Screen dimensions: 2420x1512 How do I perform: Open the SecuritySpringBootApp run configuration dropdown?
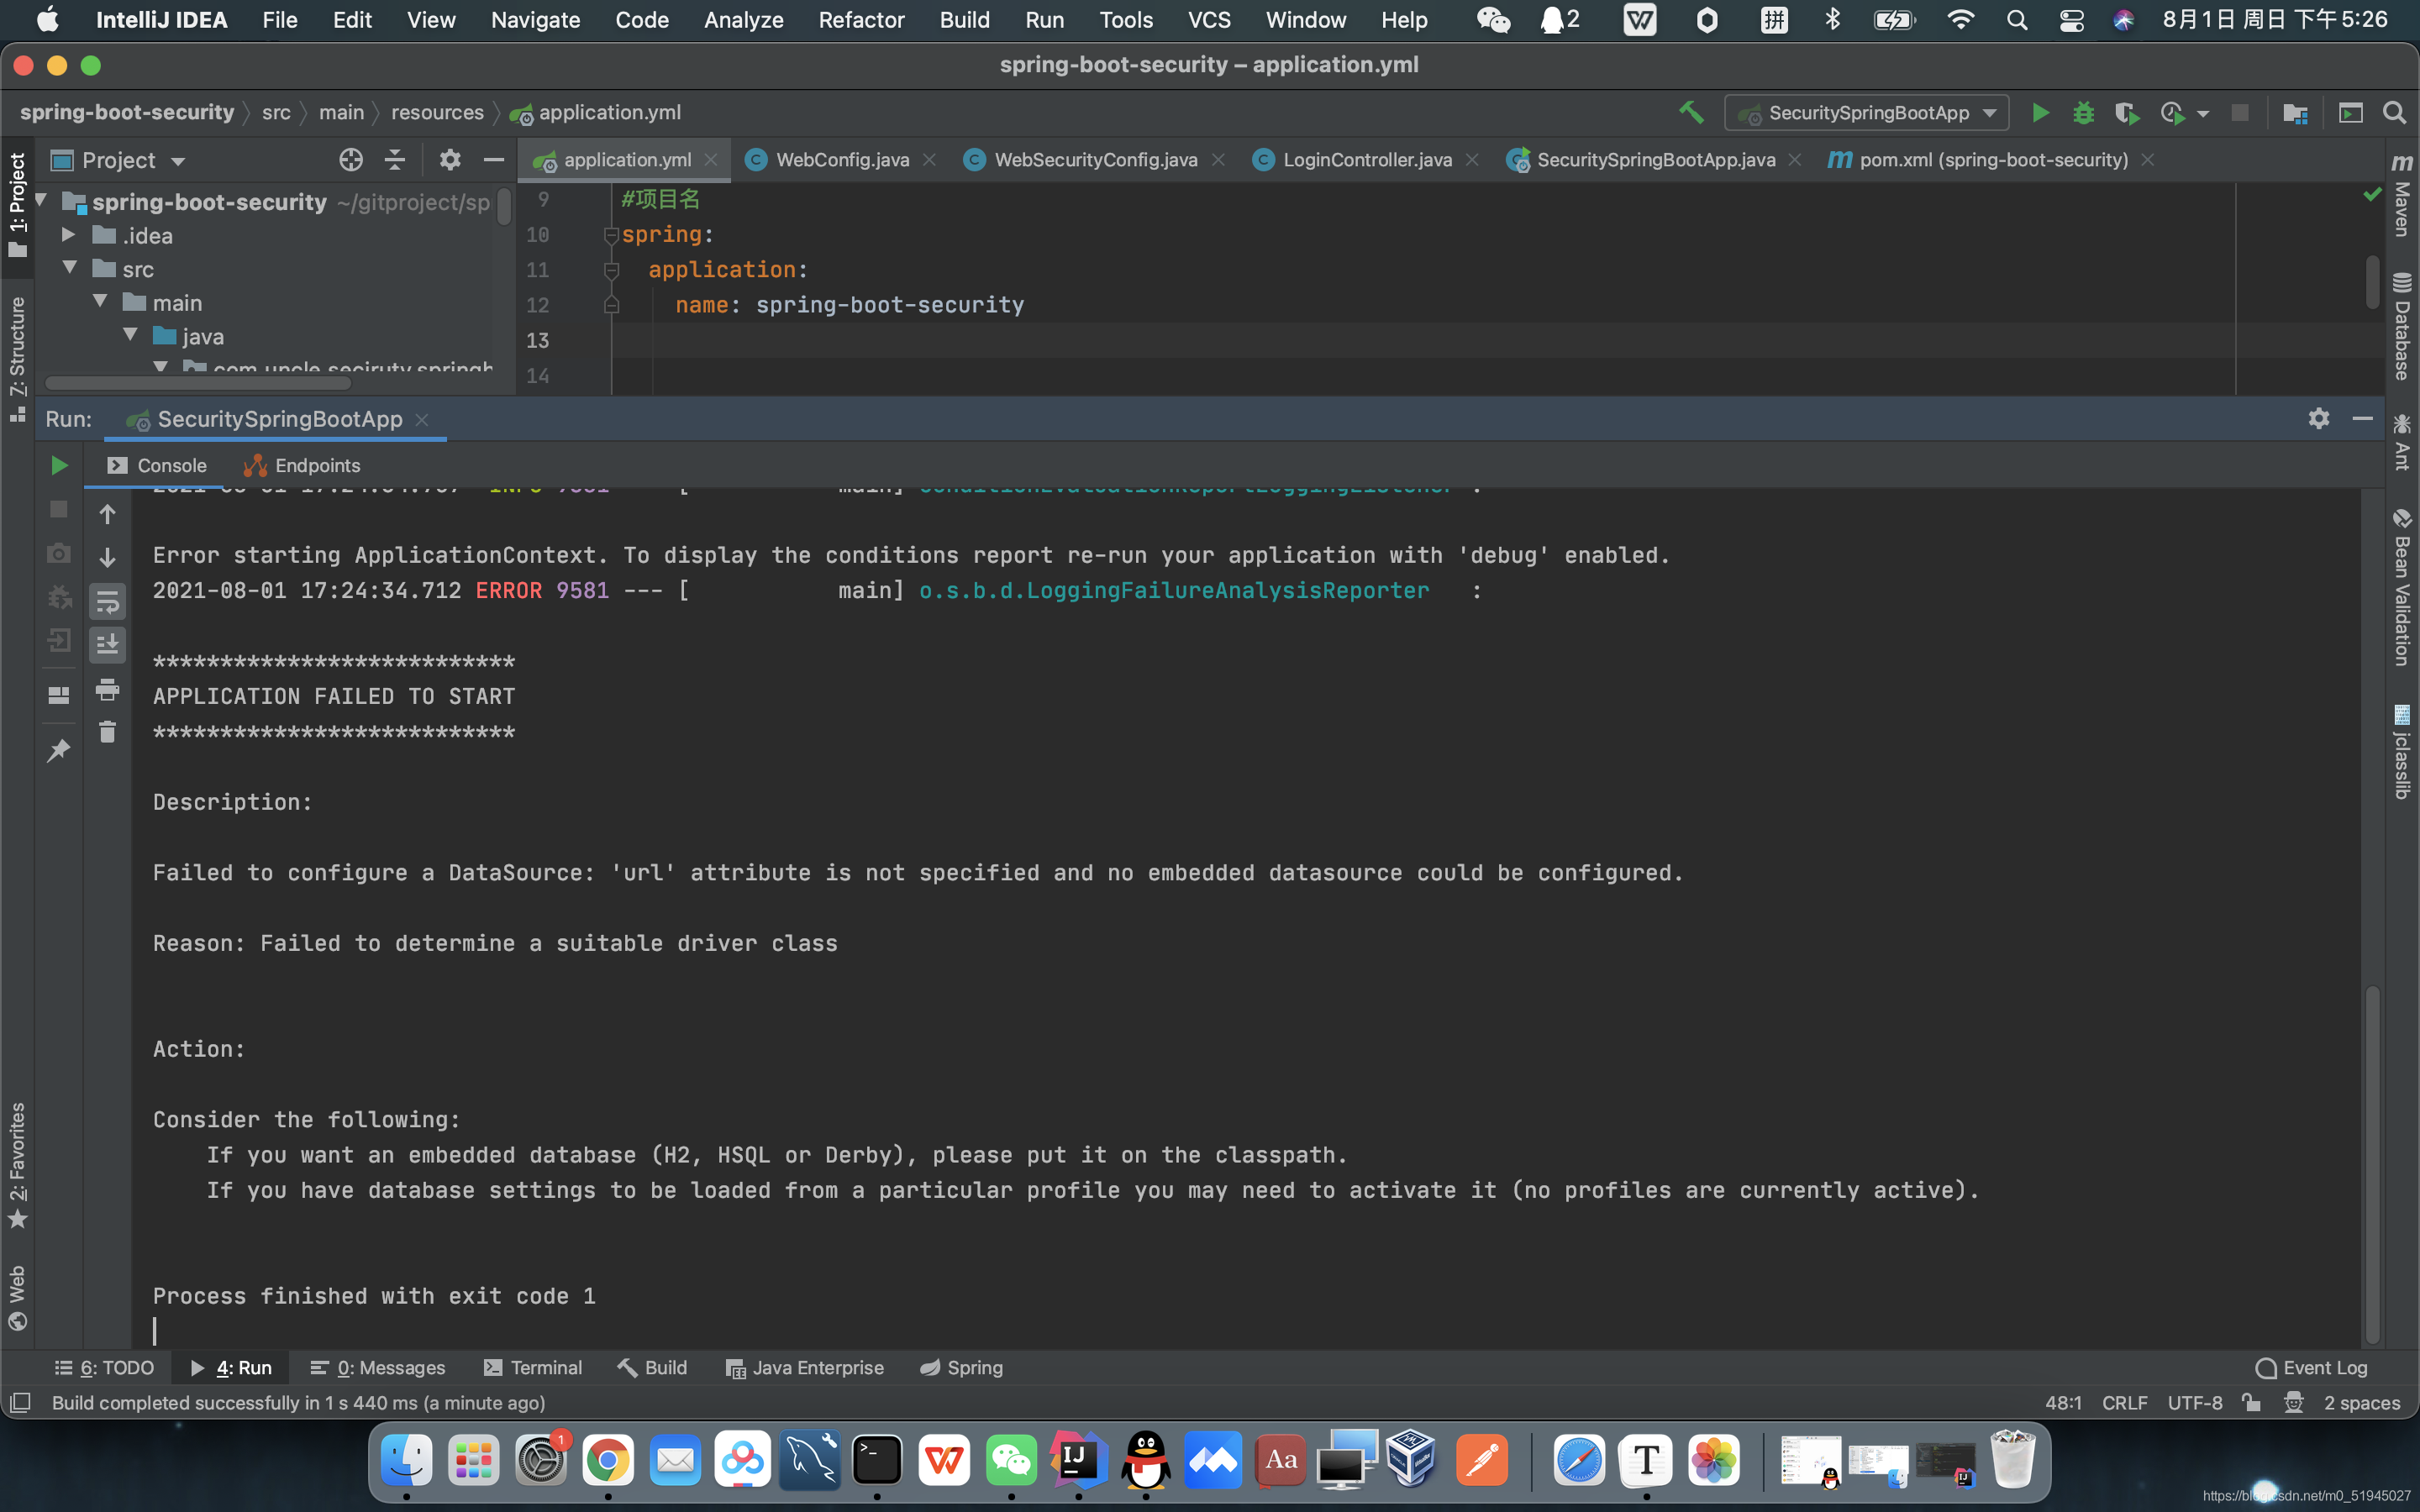pyautogui.click(x=1990, y=113)
